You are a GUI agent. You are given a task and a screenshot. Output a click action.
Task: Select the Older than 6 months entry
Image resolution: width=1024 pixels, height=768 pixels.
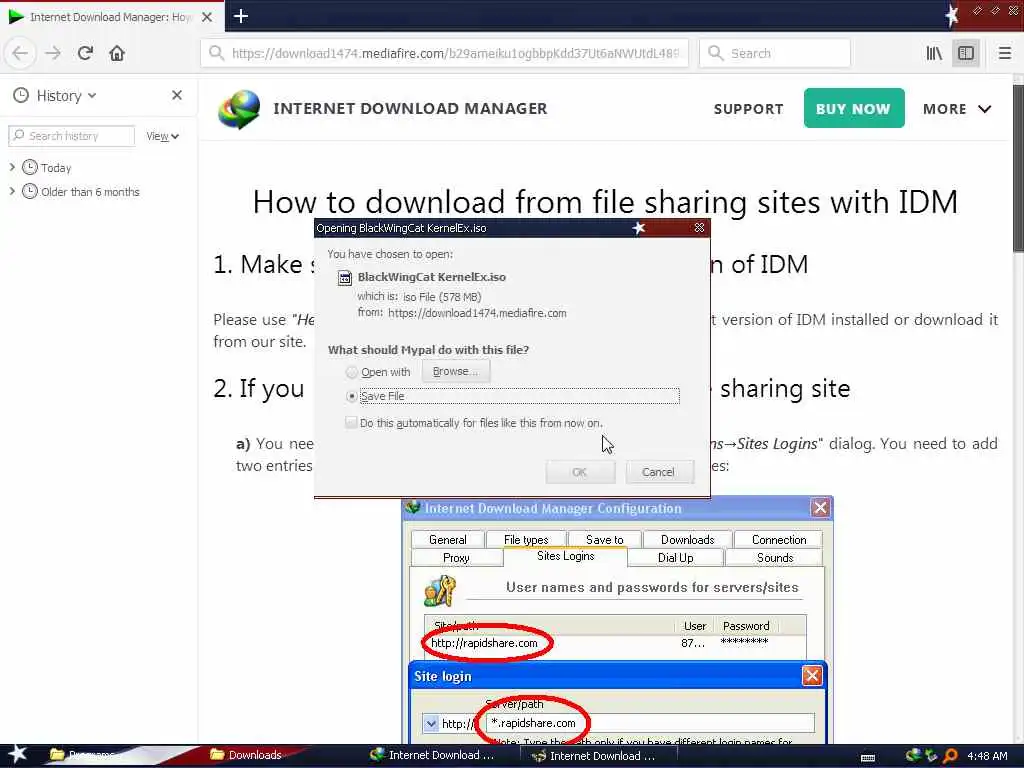(81, 191)
